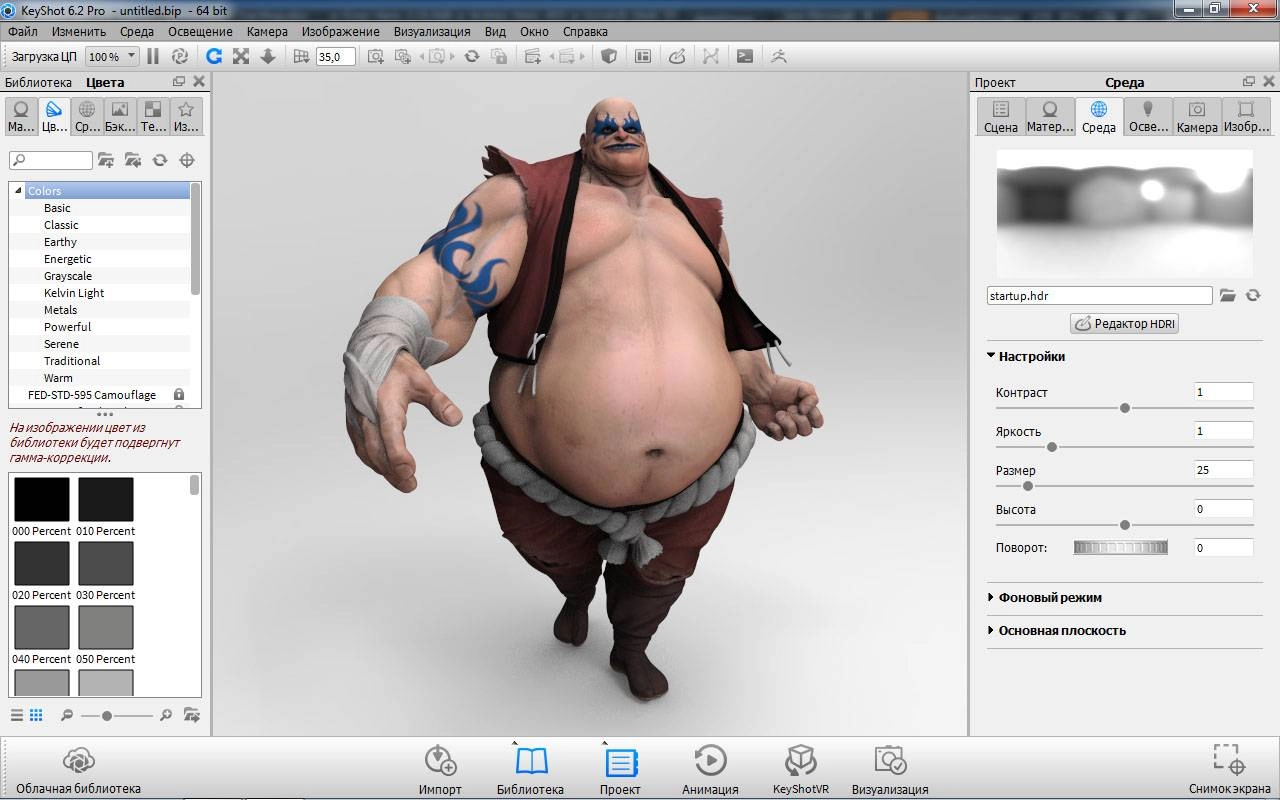This screenshot has height=800, width=1280.
Task: Switch to the Сцена tab
Action: [1000, 116]
